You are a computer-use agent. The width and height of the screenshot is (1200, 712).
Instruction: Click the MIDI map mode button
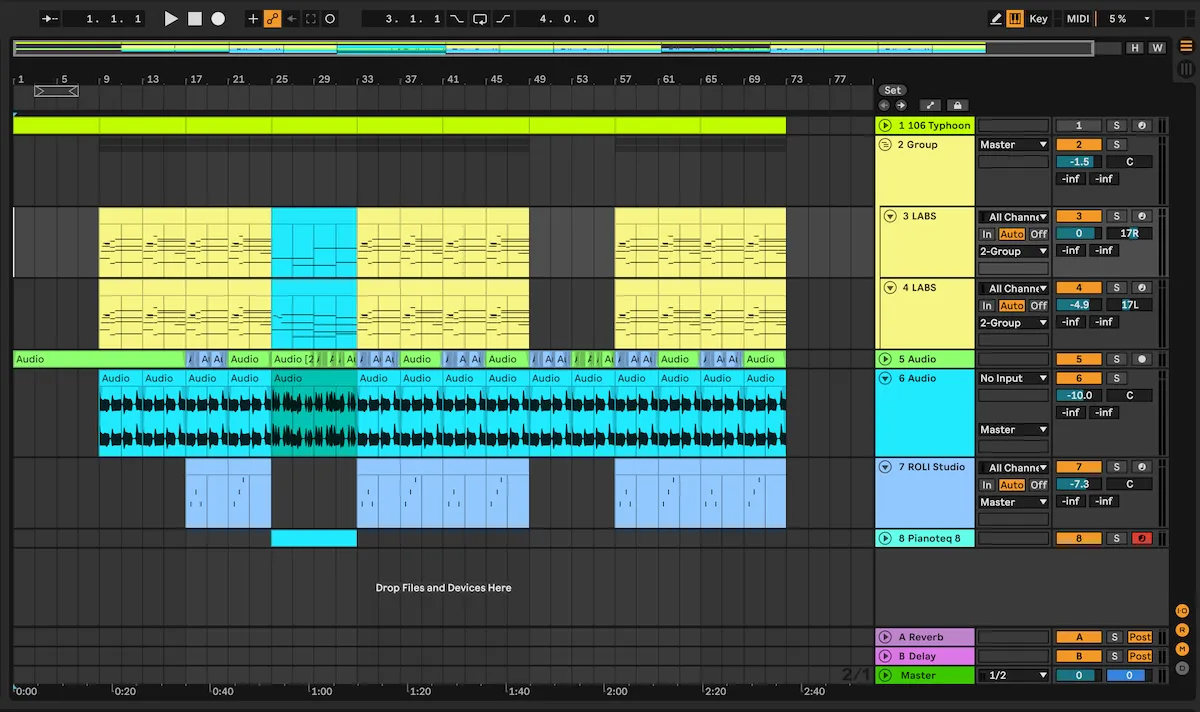[1077, 18]
